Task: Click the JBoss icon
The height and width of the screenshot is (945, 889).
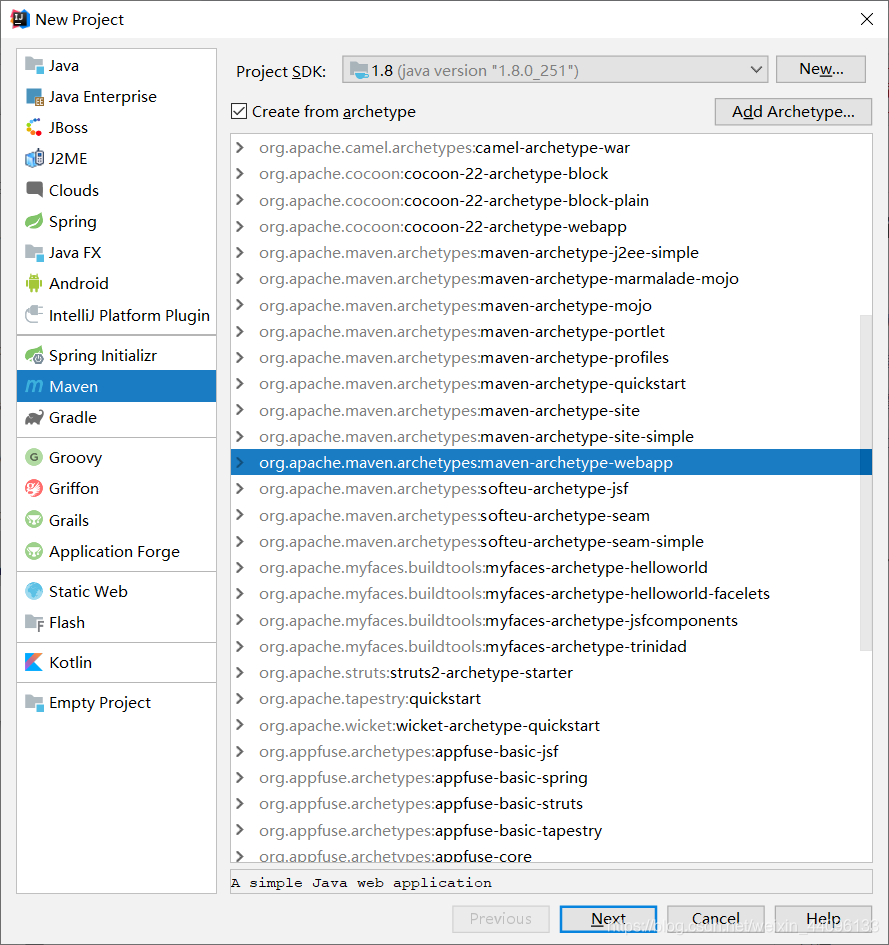Action: point(34,128)
